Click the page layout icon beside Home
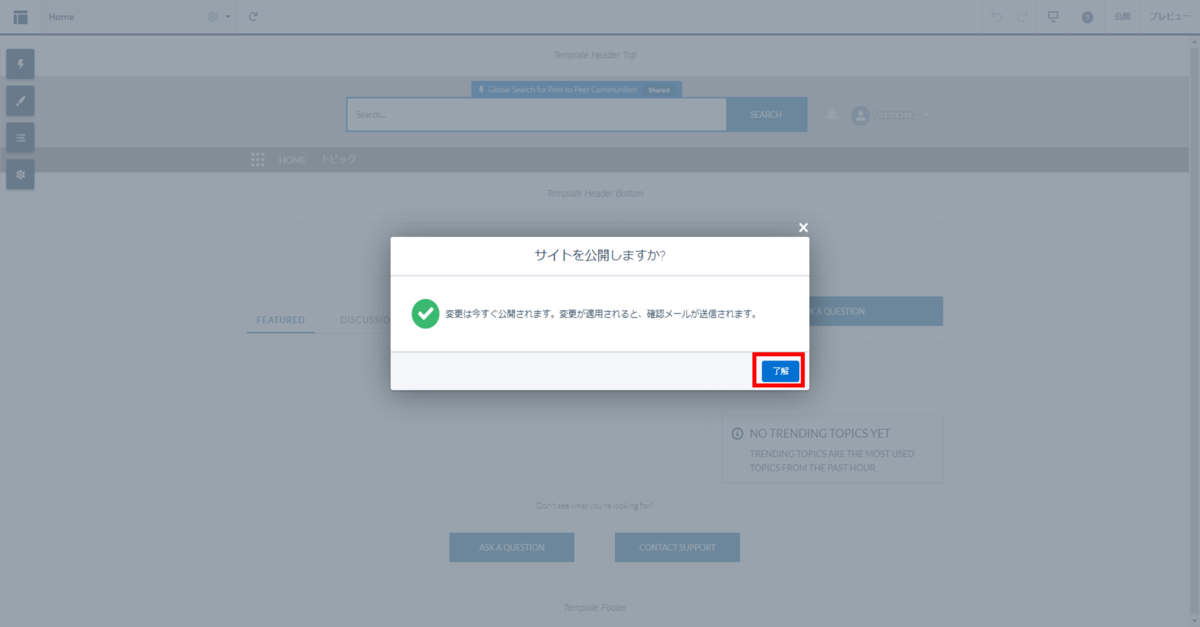 coord(20,17)
